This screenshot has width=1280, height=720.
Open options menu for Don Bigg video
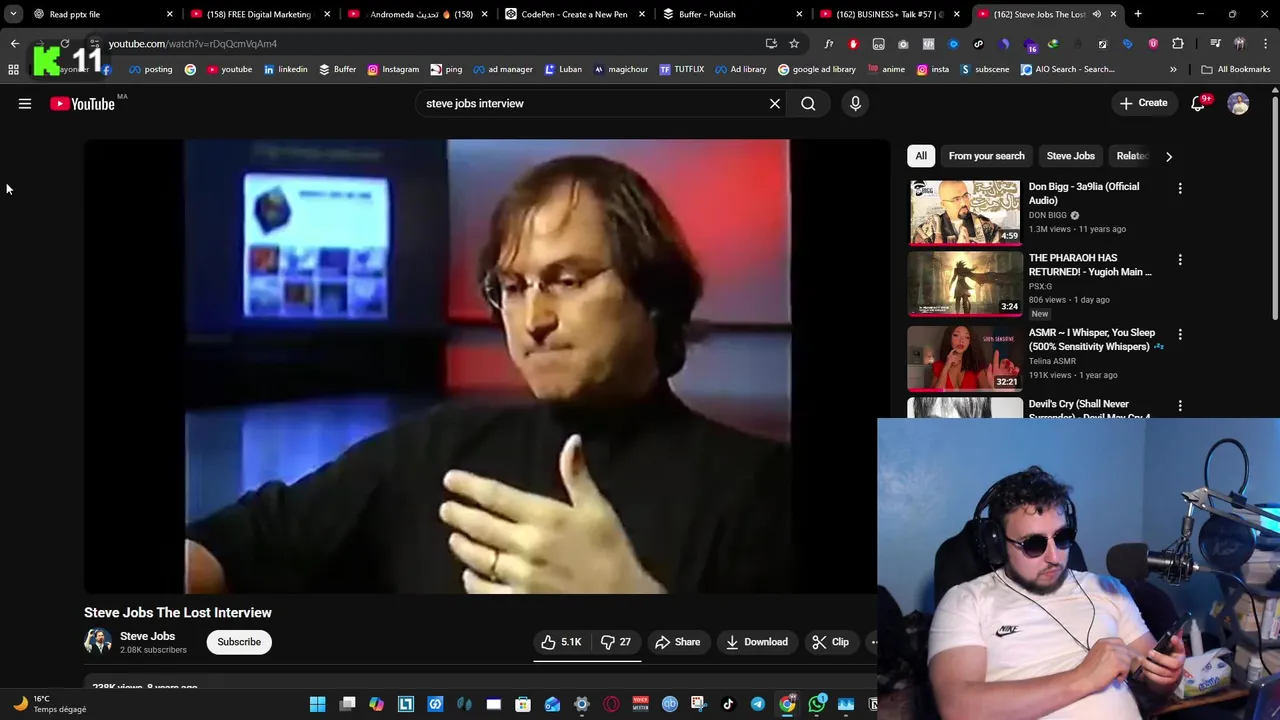click(1180, 188)
